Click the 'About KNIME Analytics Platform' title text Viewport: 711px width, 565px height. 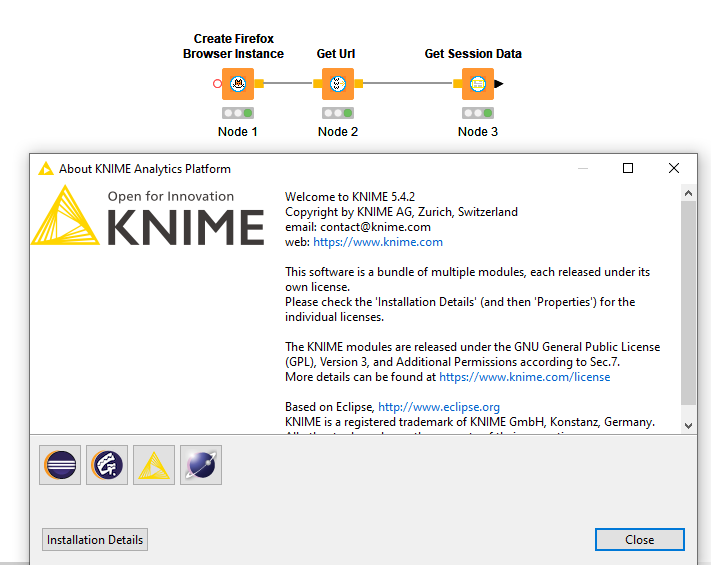point(145,169)
